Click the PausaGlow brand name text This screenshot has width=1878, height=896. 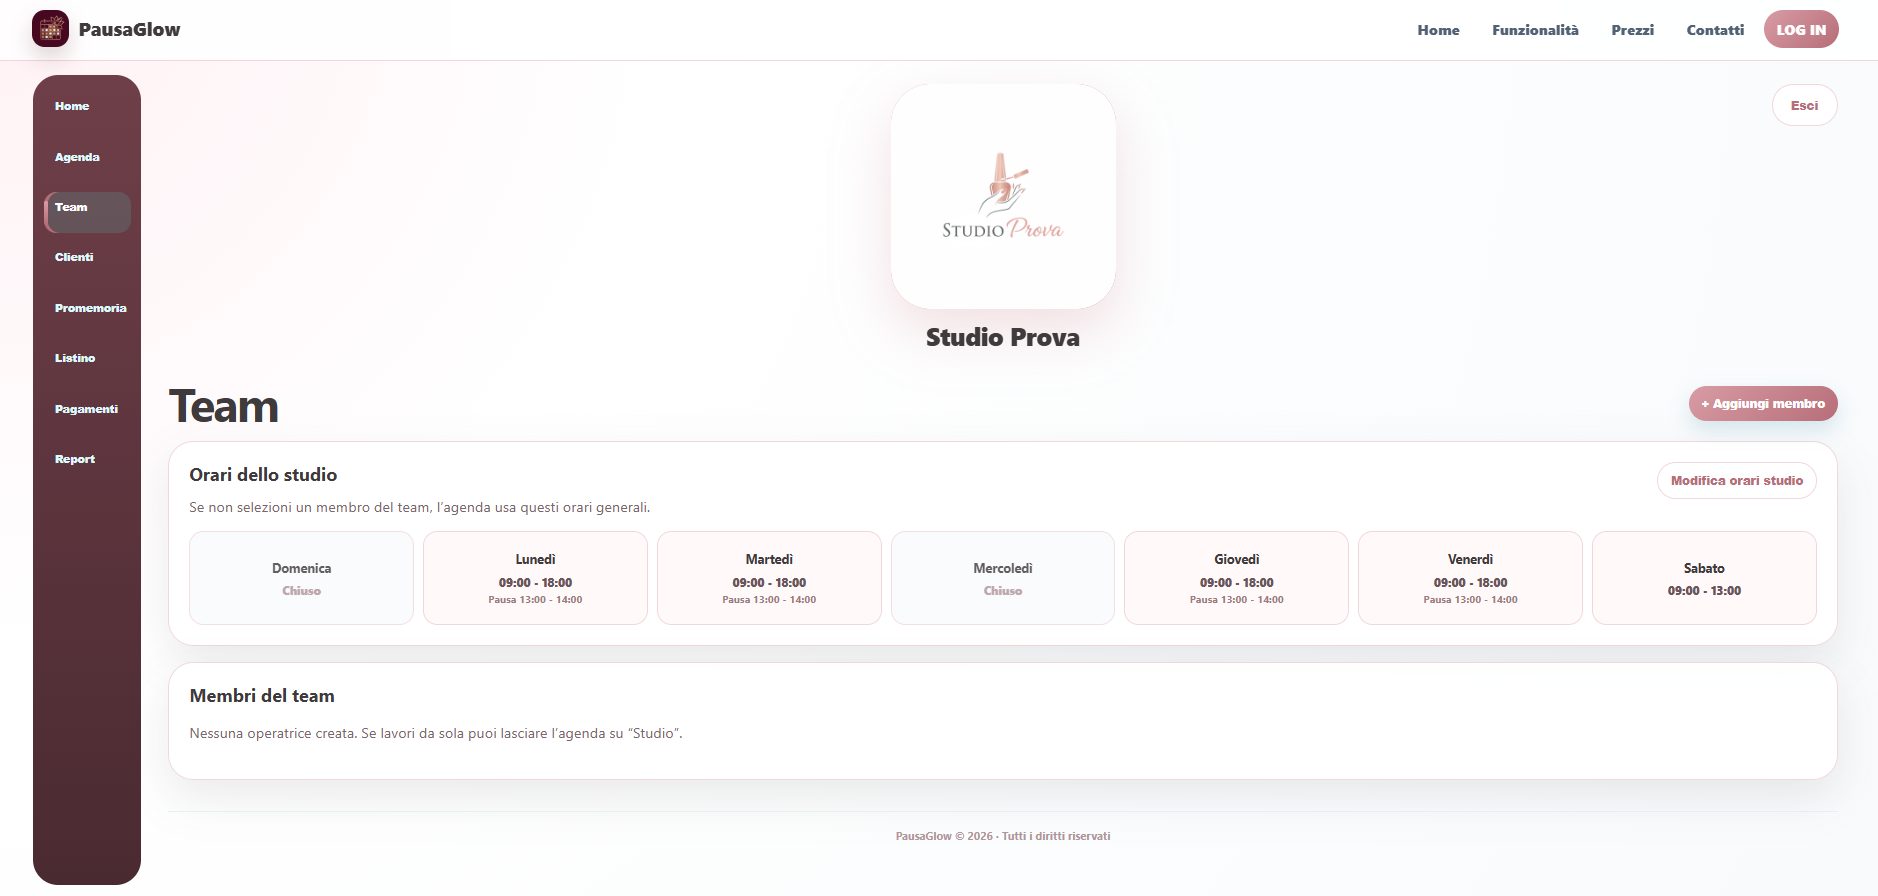pyautogui.click(x=129, y=29)
